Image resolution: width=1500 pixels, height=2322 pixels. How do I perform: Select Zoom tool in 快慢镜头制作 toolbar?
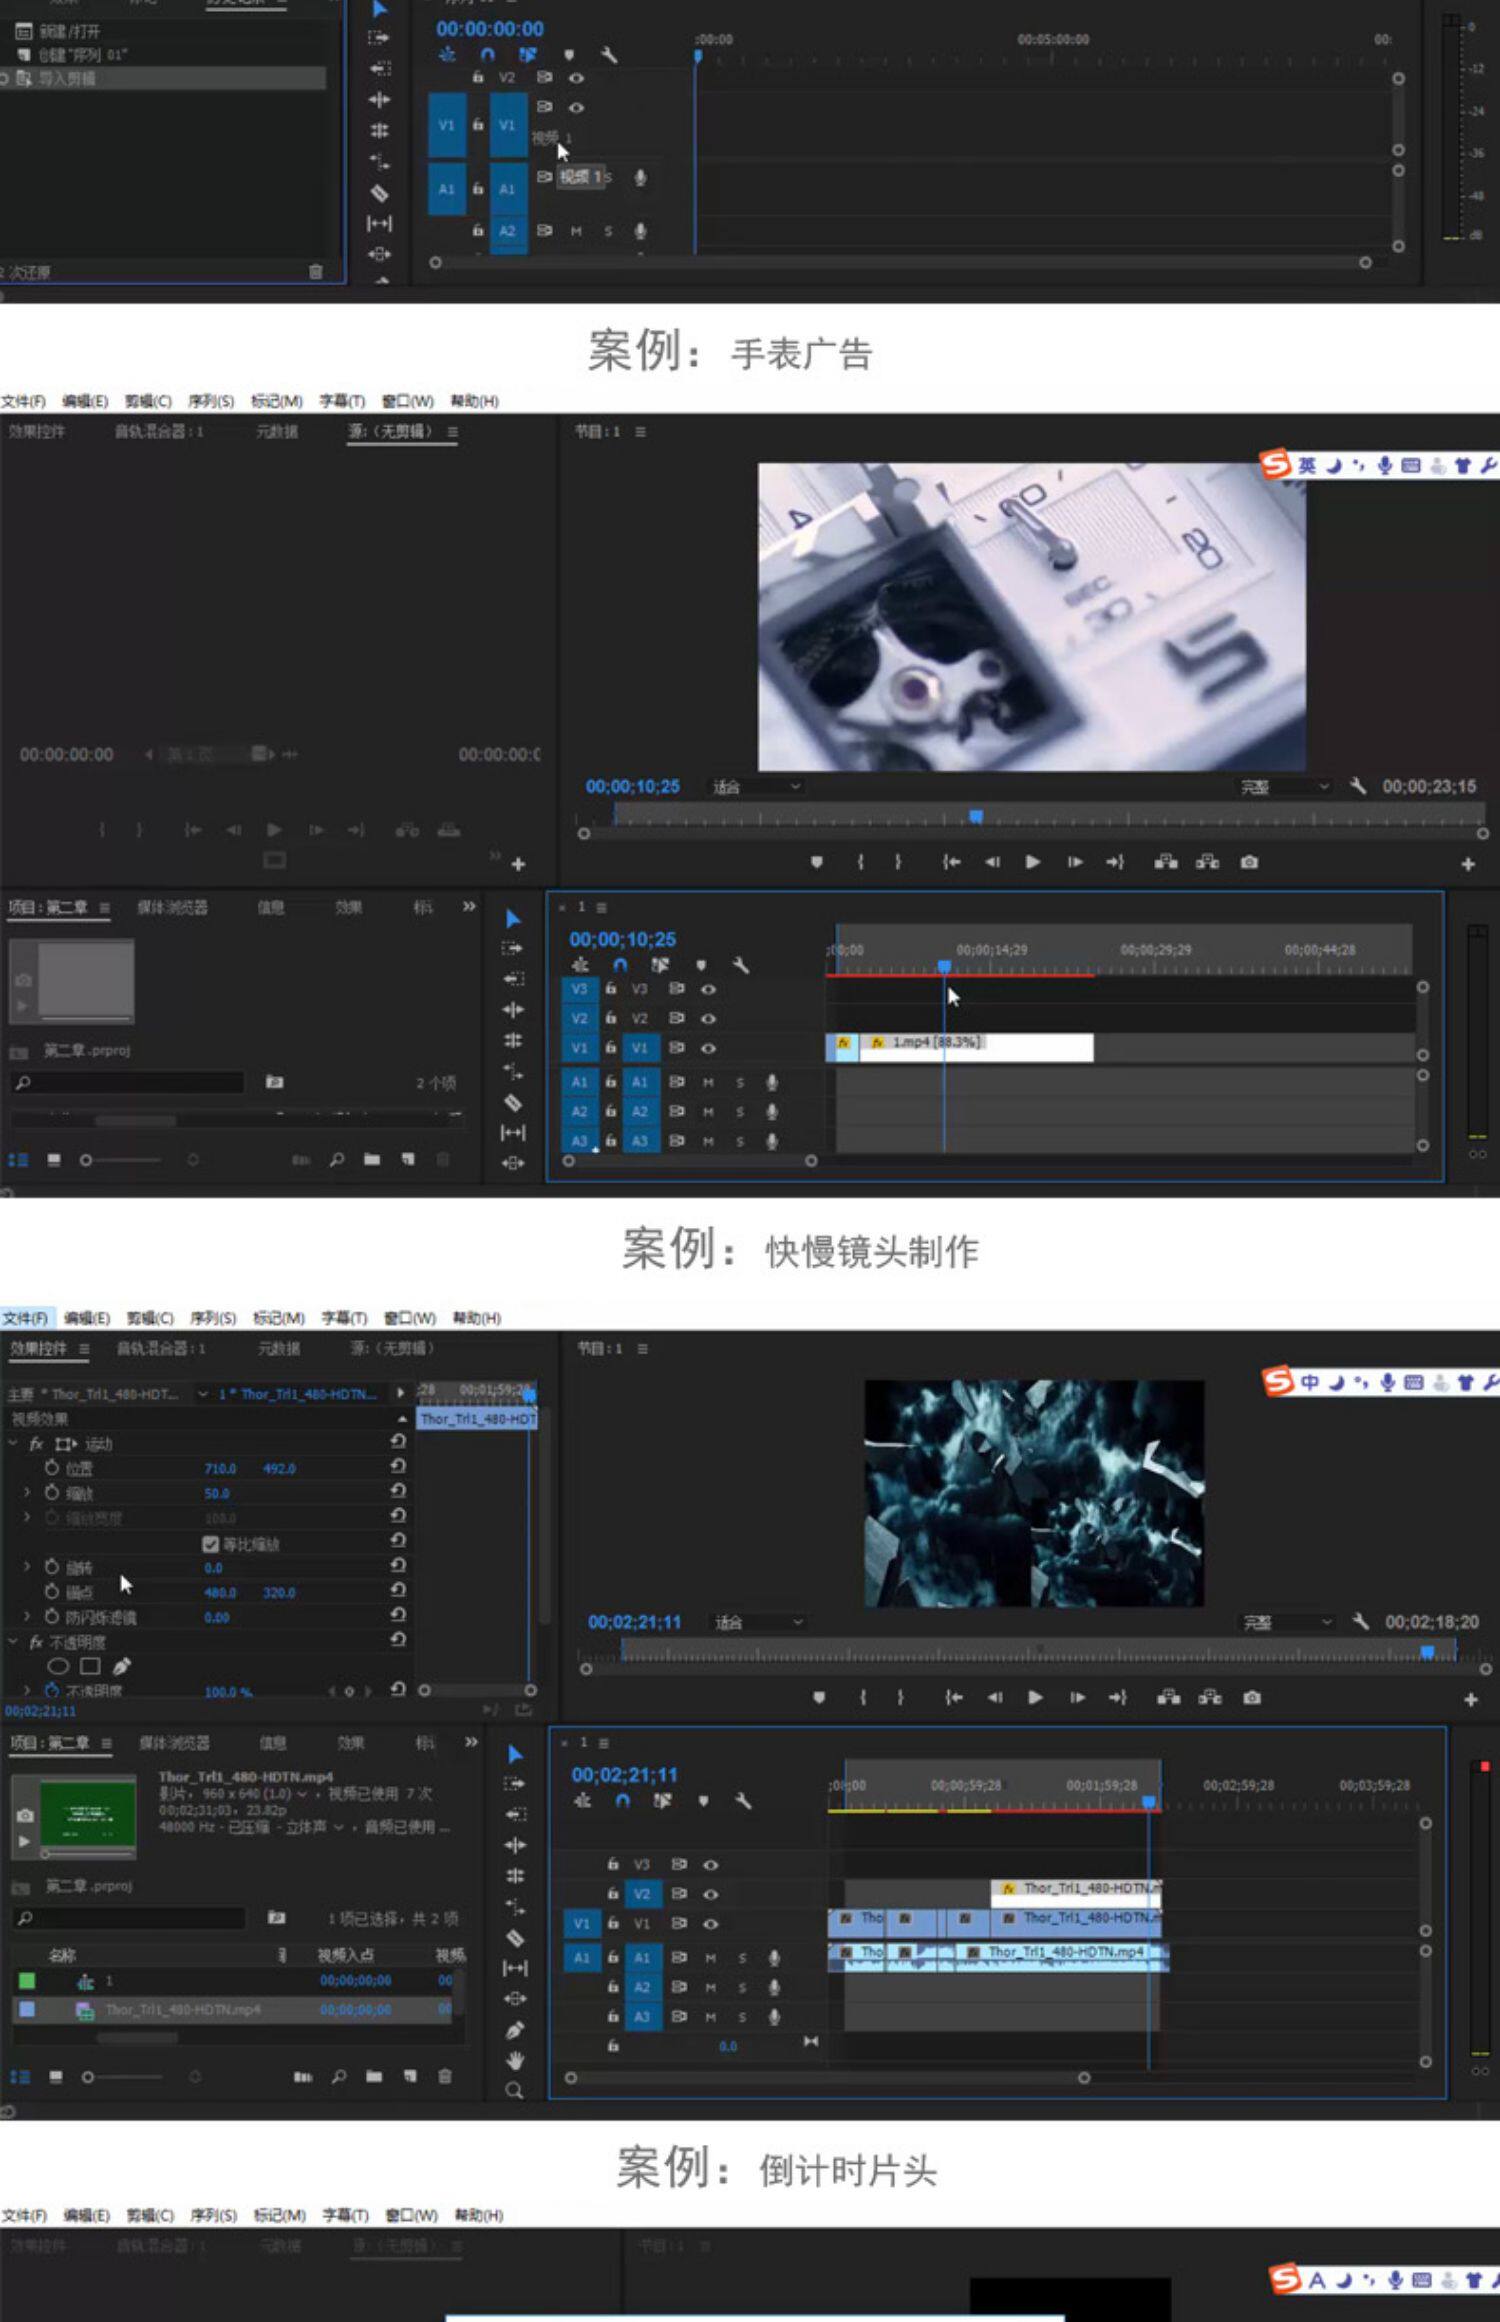(x=514, y=2091)
